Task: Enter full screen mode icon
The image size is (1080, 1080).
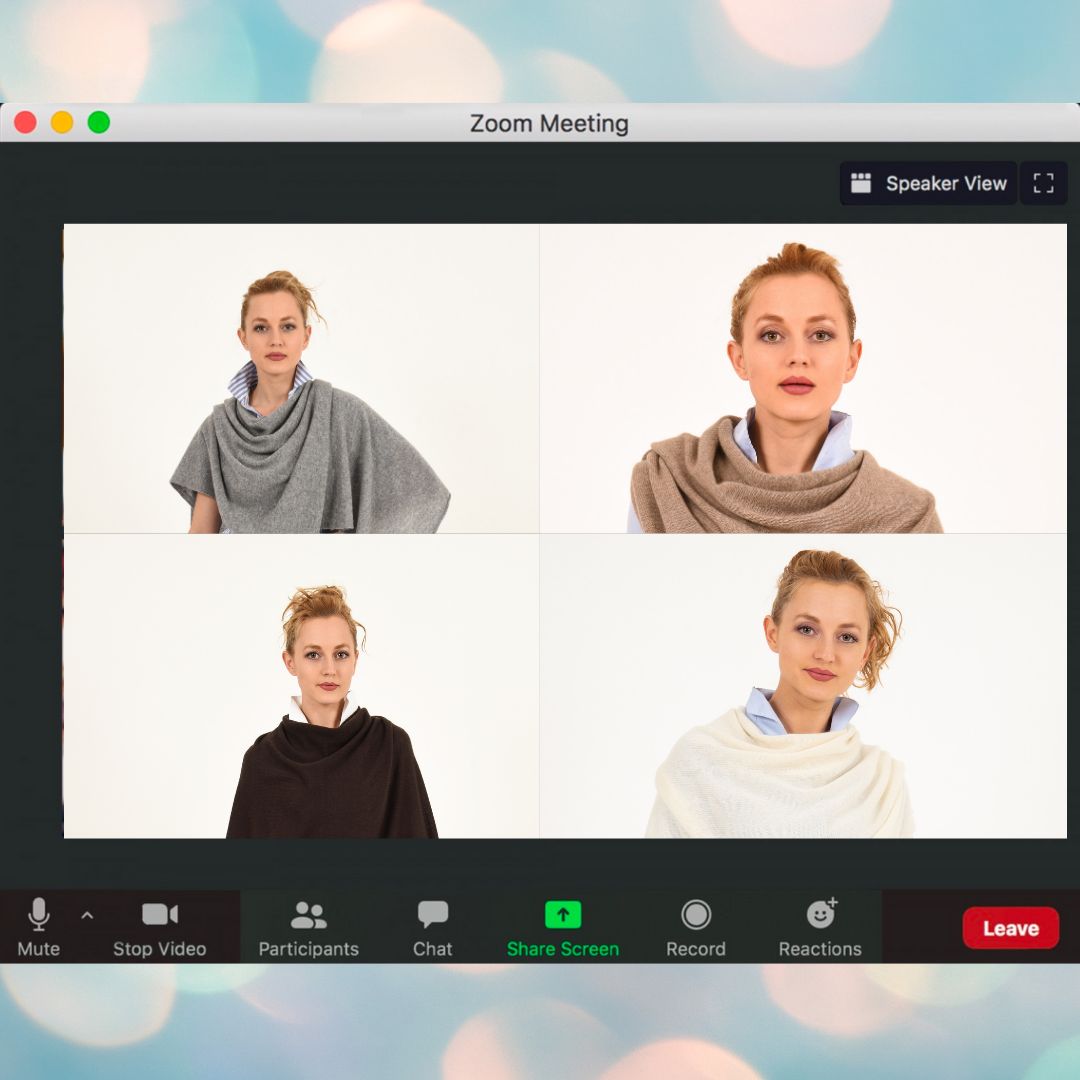Action: pyautogui.click(x=1043, y=183)
